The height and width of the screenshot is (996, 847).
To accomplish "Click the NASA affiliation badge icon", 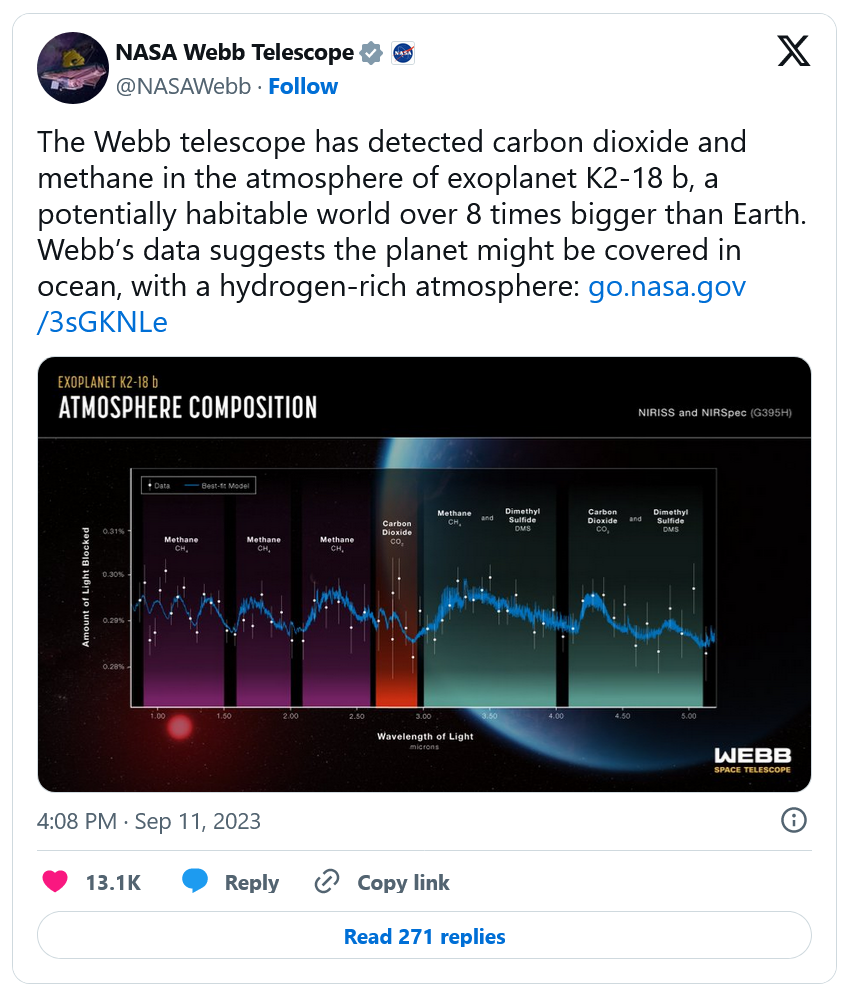I will point(402,53).
